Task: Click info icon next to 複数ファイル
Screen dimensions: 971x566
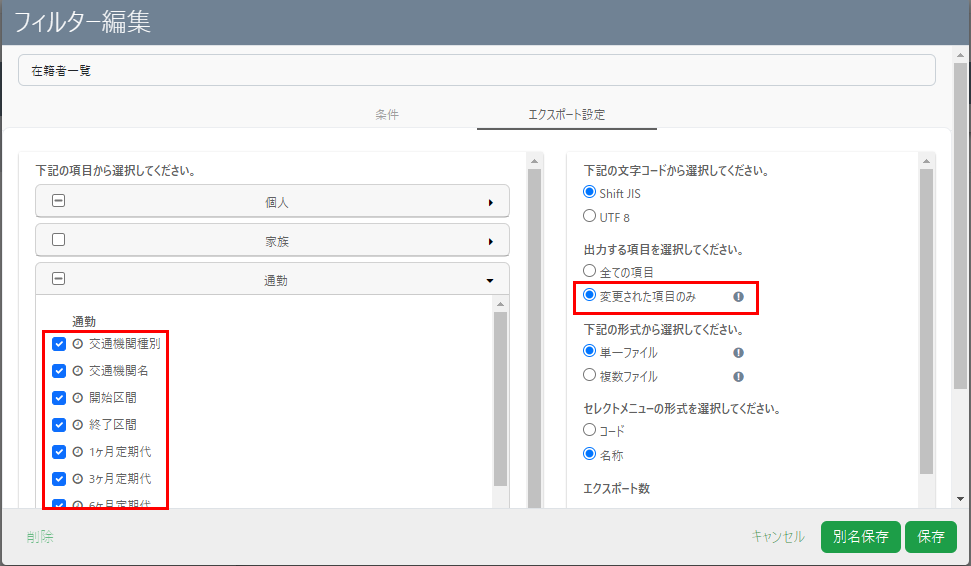Action: click(x=738, y=377)
